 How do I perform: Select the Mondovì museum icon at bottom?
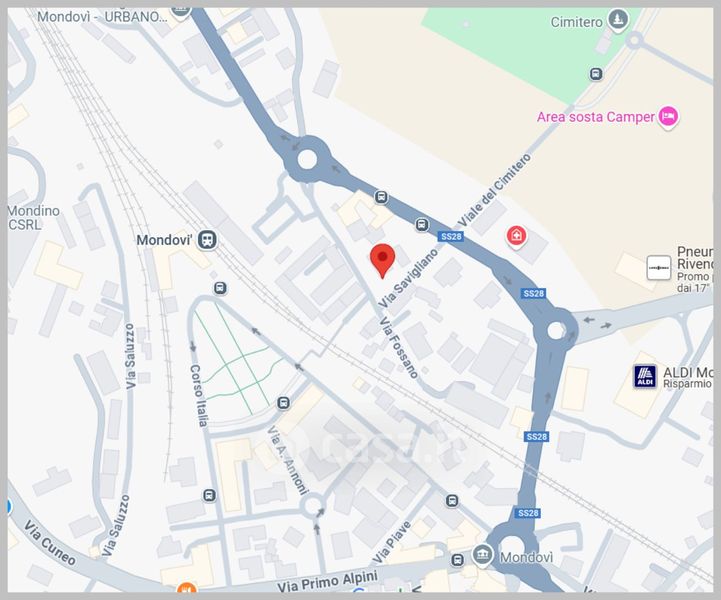click(x=482, y=555)
